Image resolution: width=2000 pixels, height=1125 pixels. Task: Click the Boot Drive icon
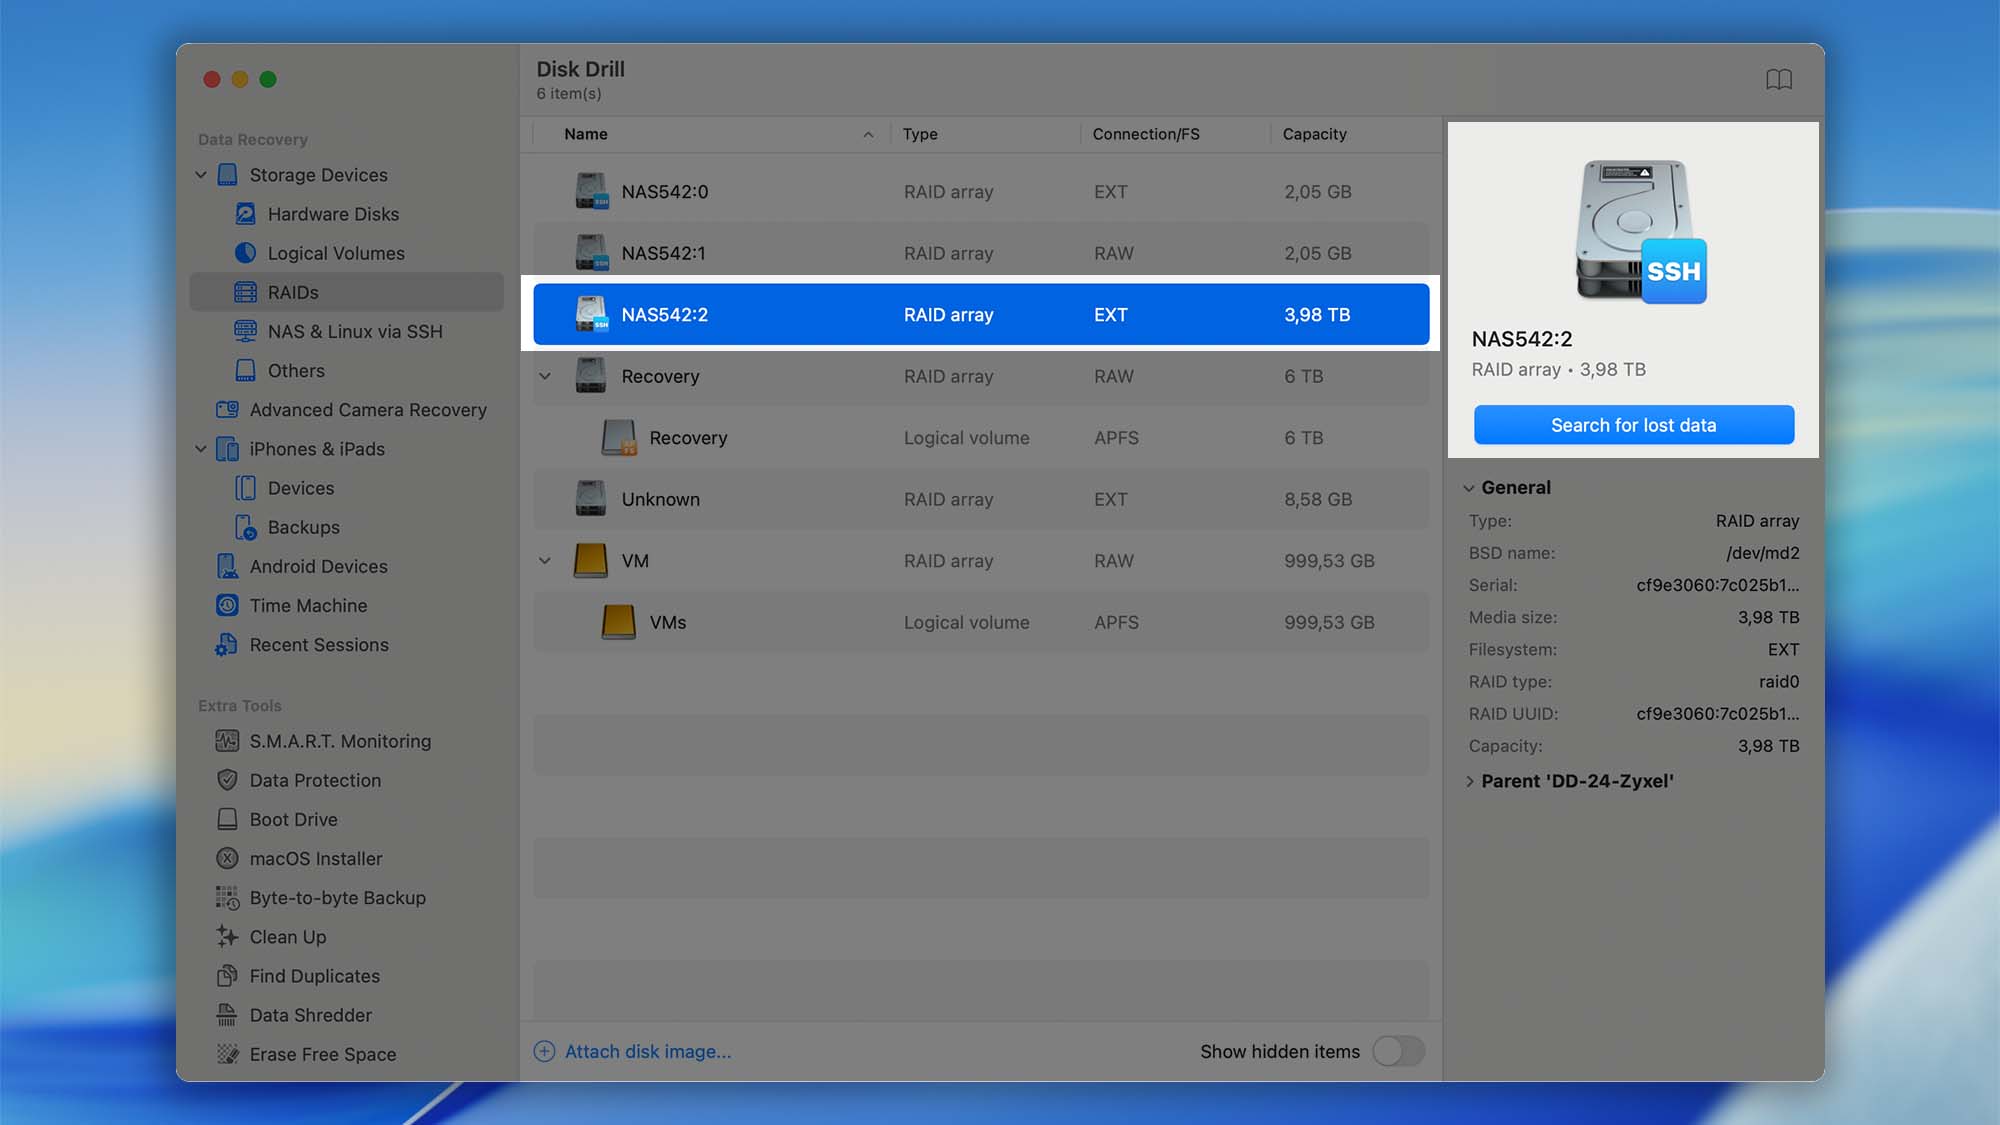point(228,819)
